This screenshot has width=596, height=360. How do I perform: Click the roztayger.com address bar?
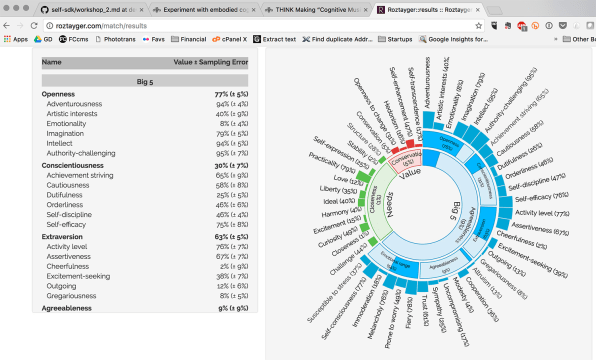(x=262, y=26)
